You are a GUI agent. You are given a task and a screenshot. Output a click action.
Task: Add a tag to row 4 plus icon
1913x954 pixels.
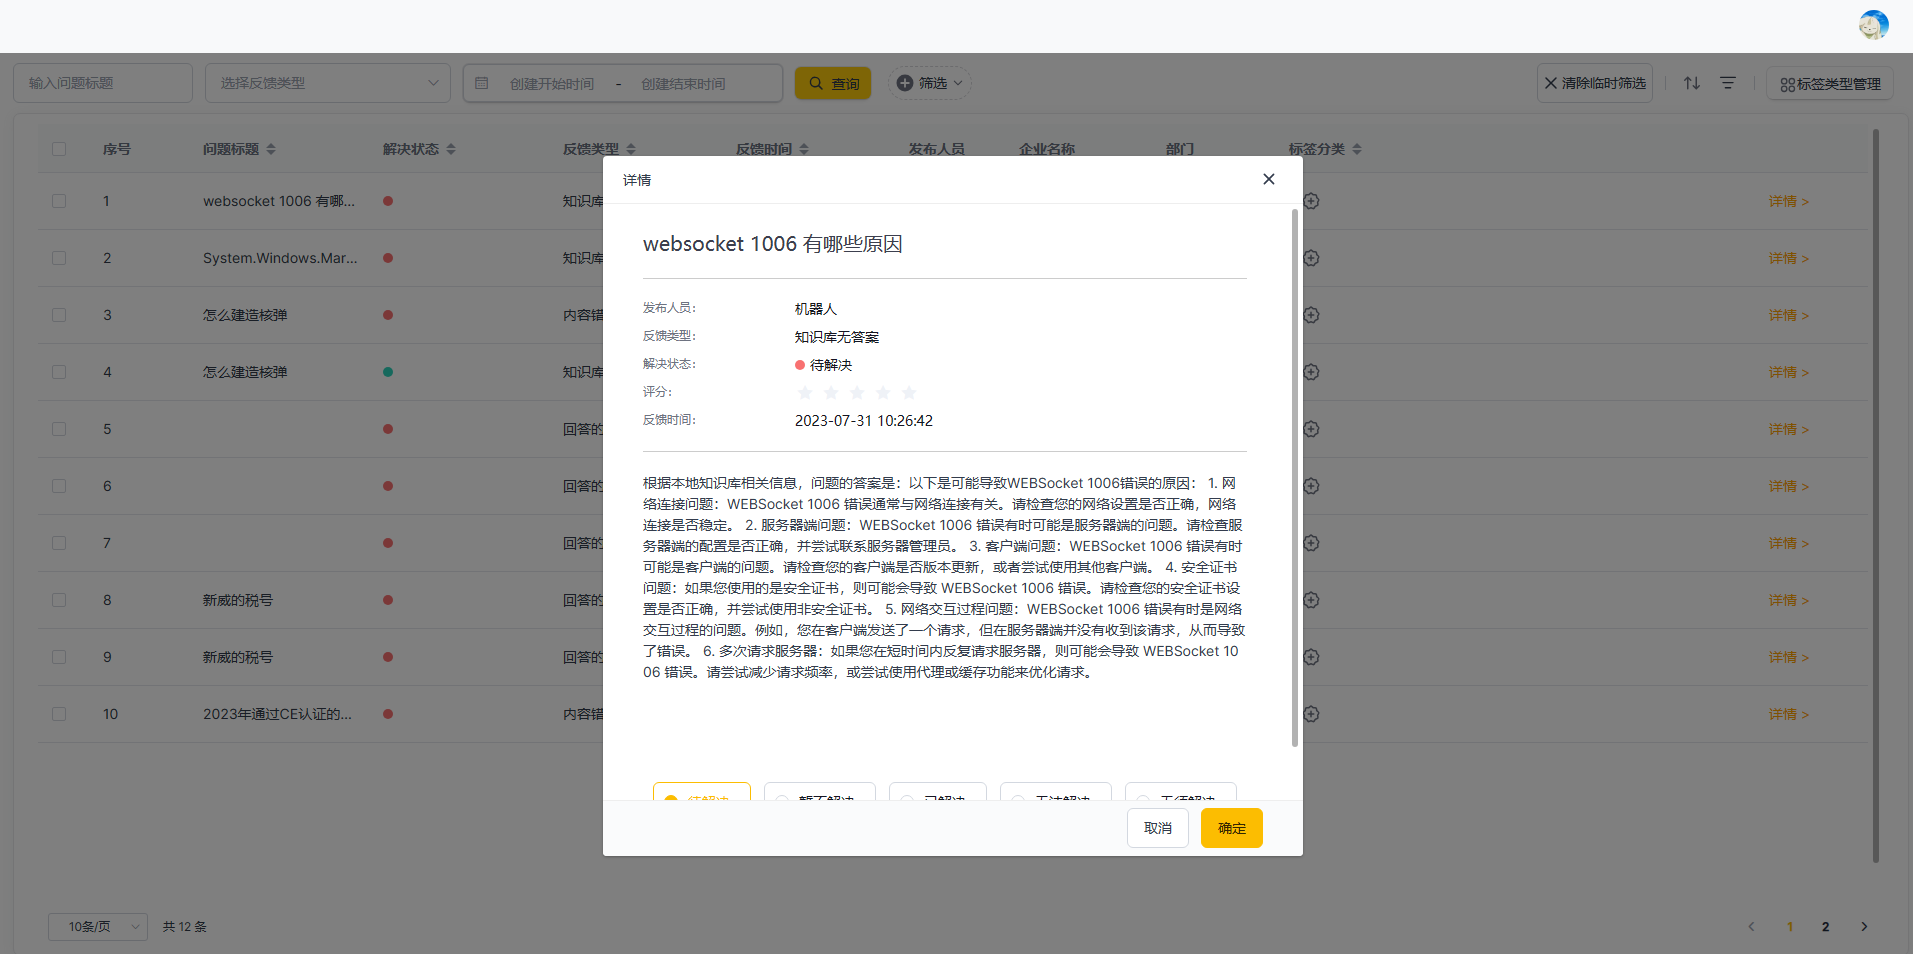[x=1311, y=372]
